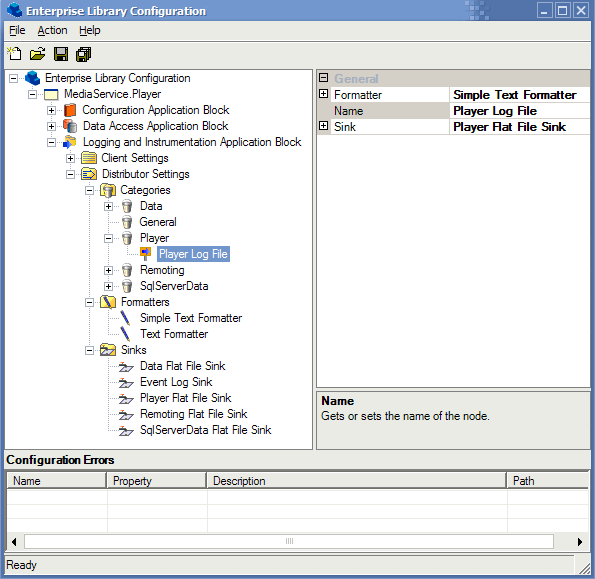Image resolution: width=595 pixels, height=579 pixels.
Task: Collapse the Logging and Instrumentation Application Block
Action: click(x=52, y=143)
